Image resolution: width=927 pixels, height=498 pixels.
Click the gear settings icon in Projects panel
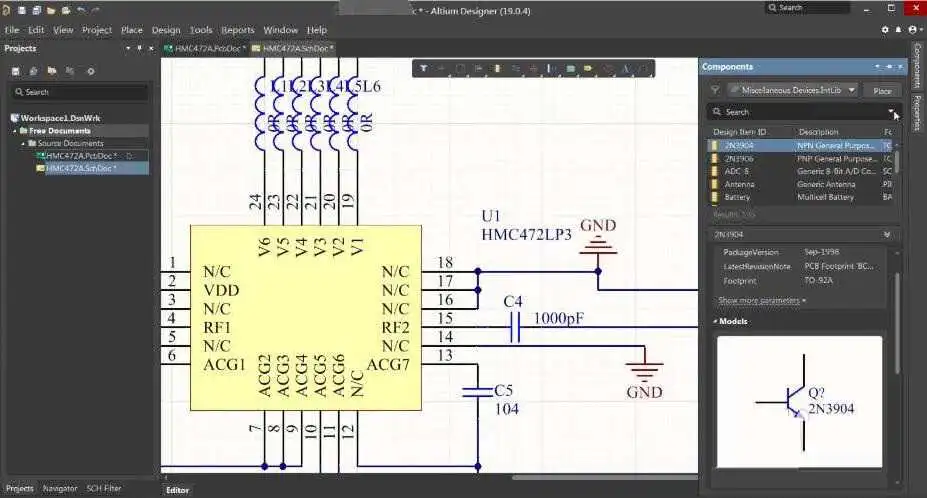(x=90, y=71)
